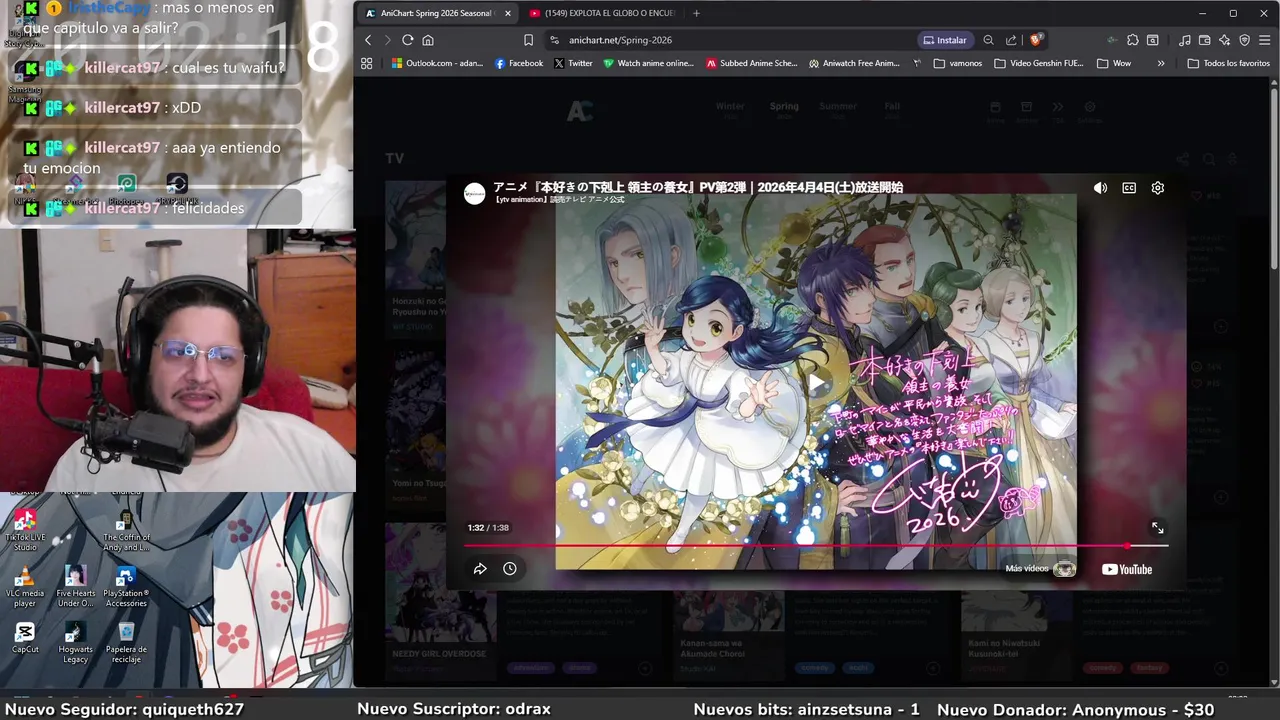This screenshot has width=1280, height=720.
Task: Open the music note playlist icon
Action: point(1185,40)
